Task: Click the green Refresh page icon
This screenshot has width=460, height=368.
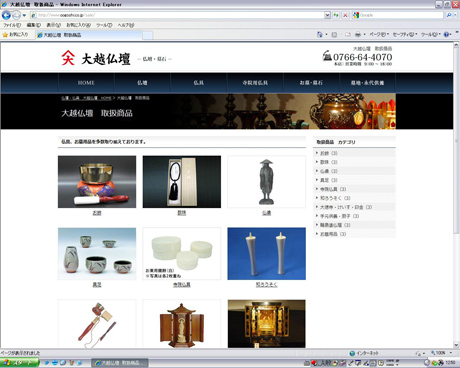Action: (336, 15)
